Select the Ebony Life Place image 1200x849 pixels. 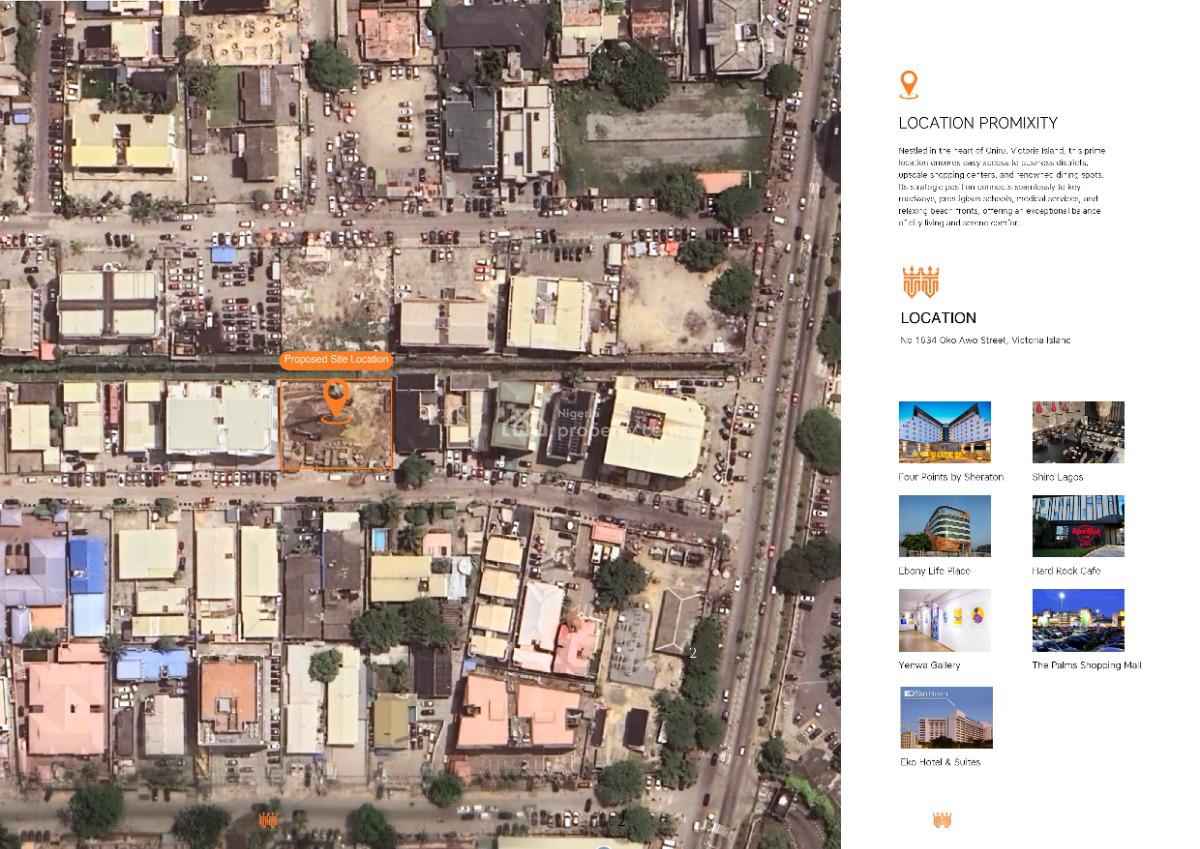click(x=944, y=526)
